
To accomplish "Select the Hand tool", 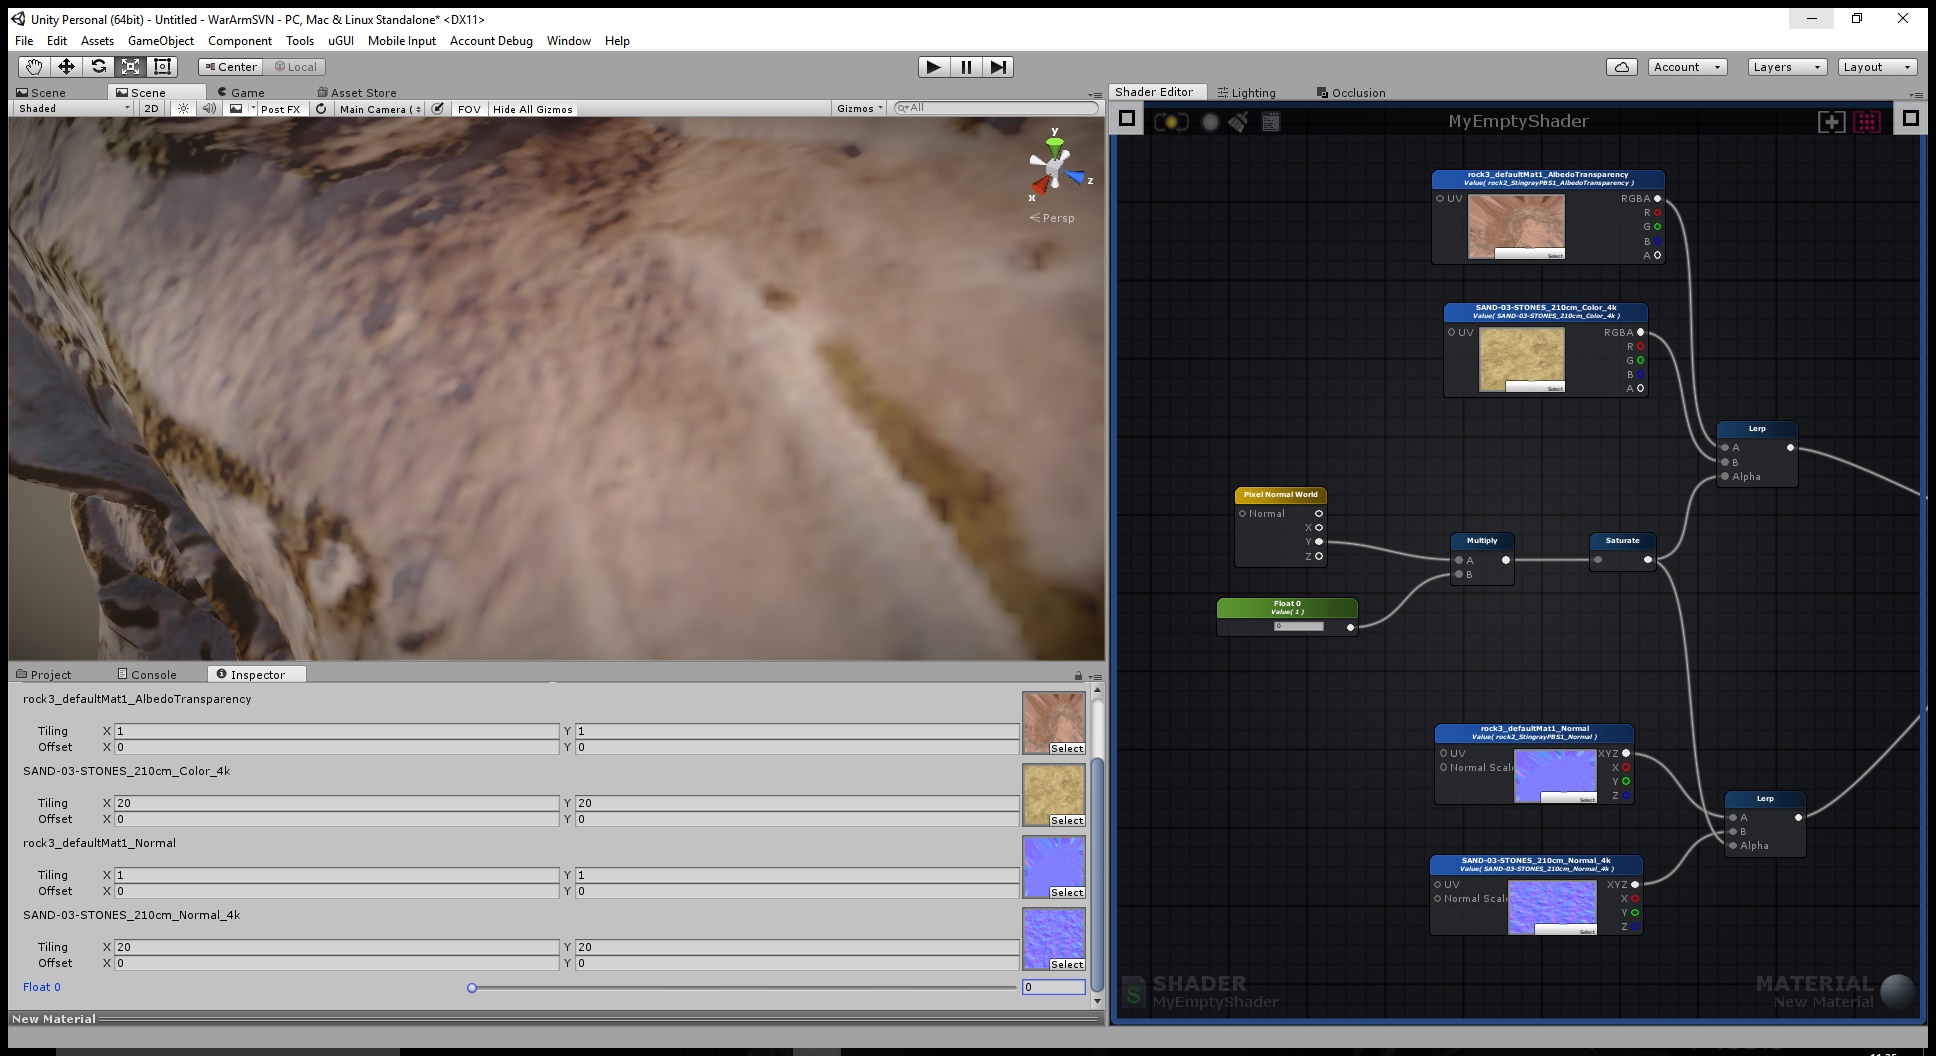I will tap(34, 67).
